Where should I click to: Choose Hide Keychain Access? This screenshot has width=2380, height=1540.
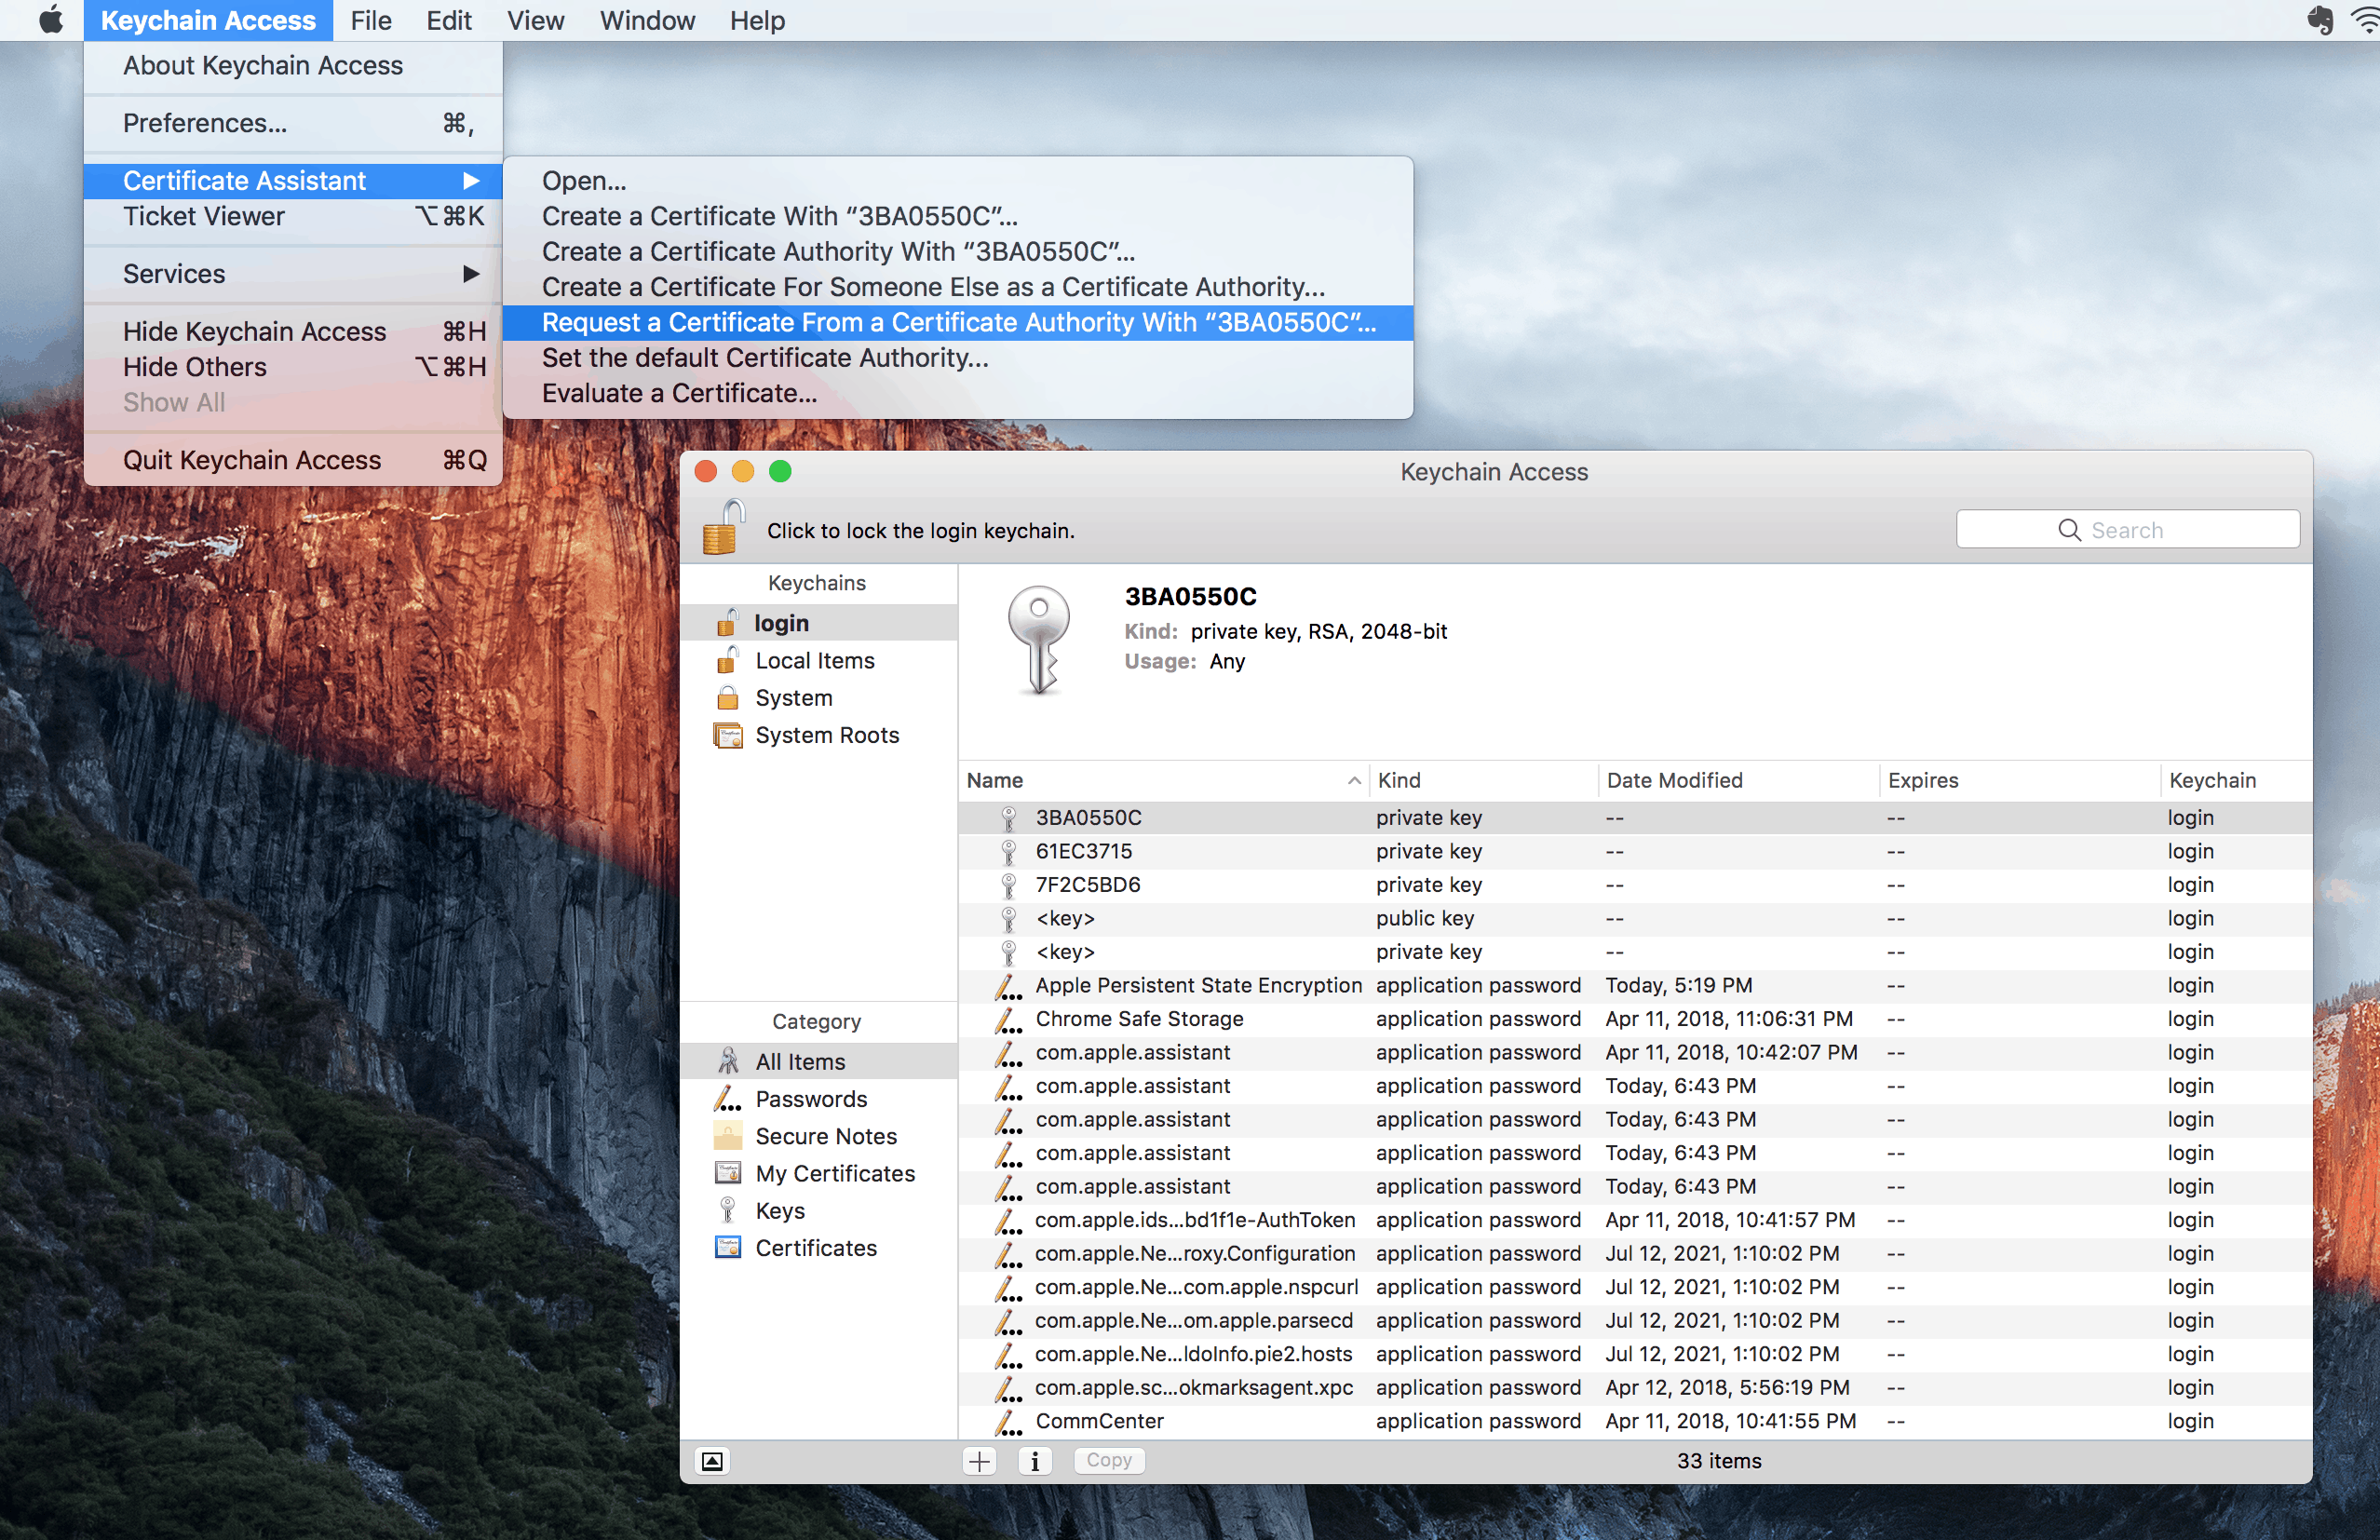click(293, 331)
